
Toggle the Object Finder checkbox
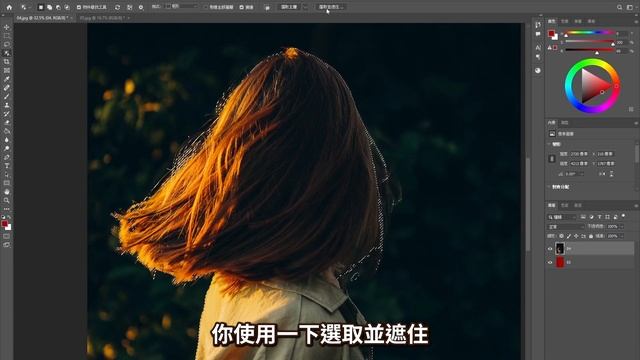coord(79,7)
